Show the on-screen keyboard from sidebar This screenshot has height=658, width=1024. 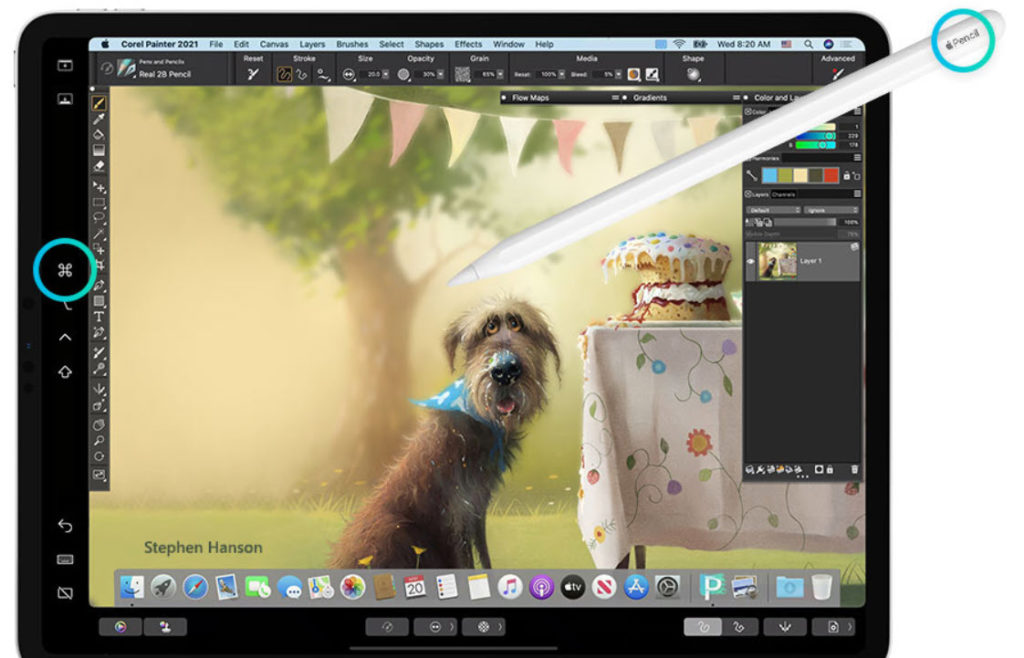(65, 559)
